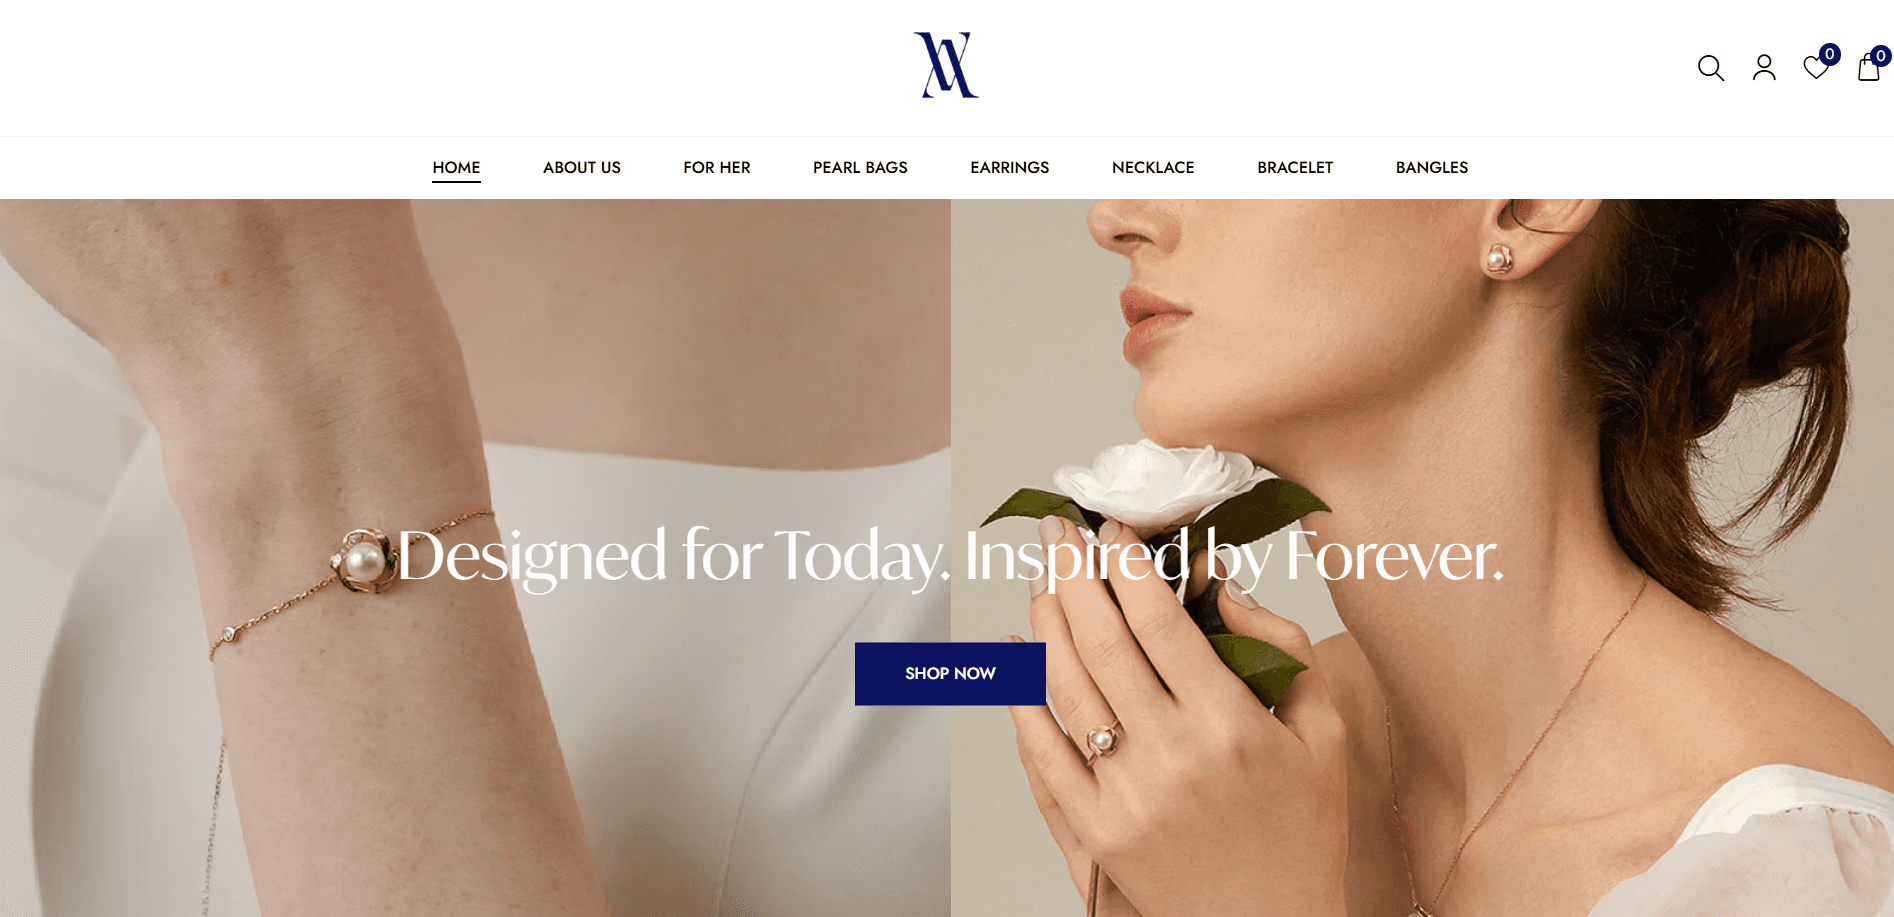Click the cart count badge
The image size is (1894, 917).
click(x=1880, y=56)
